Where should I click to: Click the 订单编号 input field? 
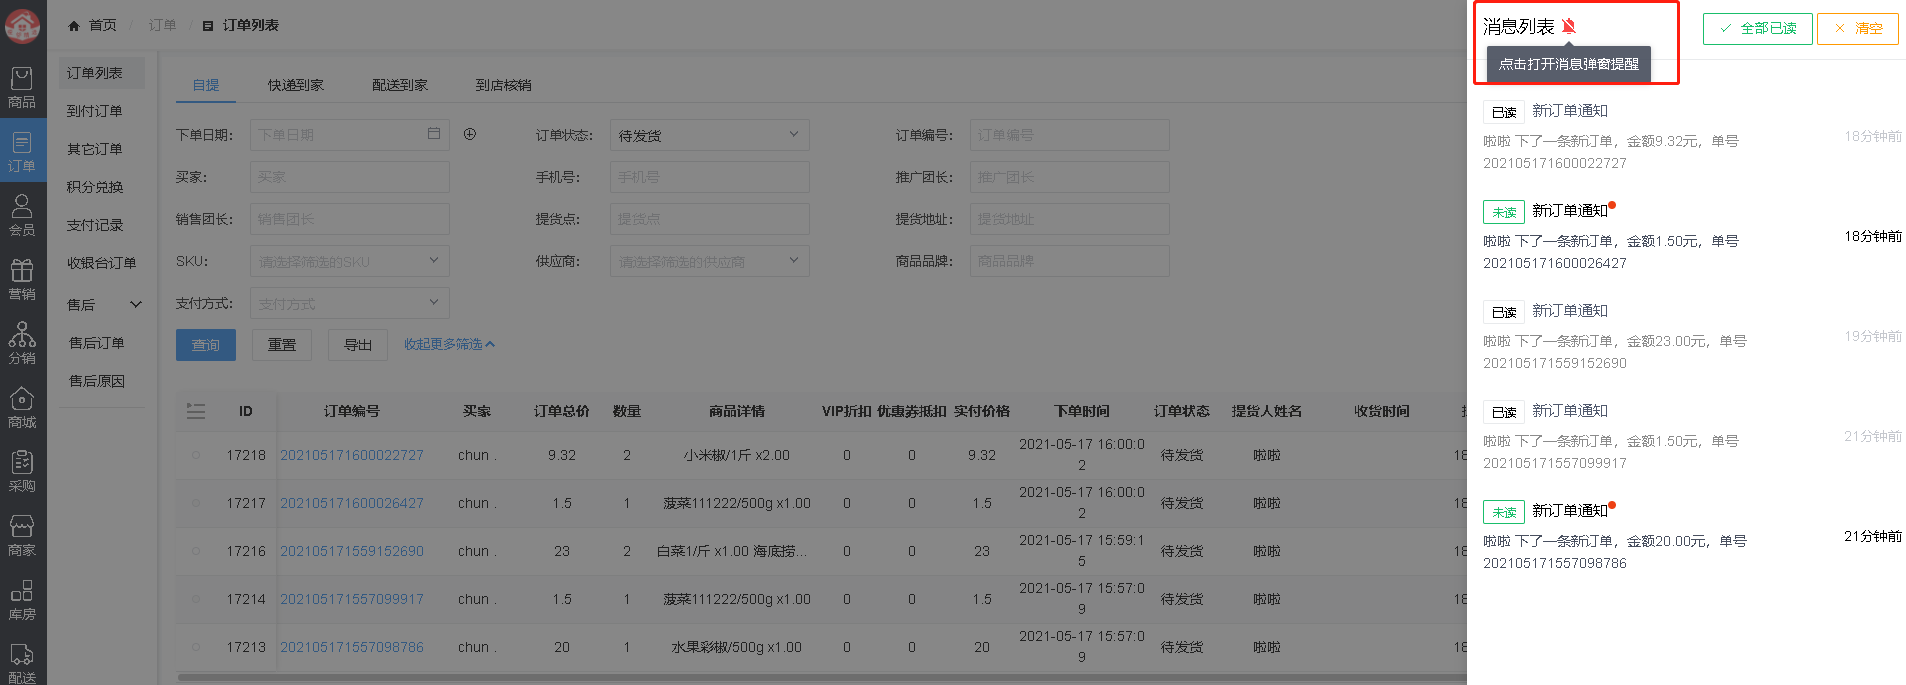pos(1069,135)
